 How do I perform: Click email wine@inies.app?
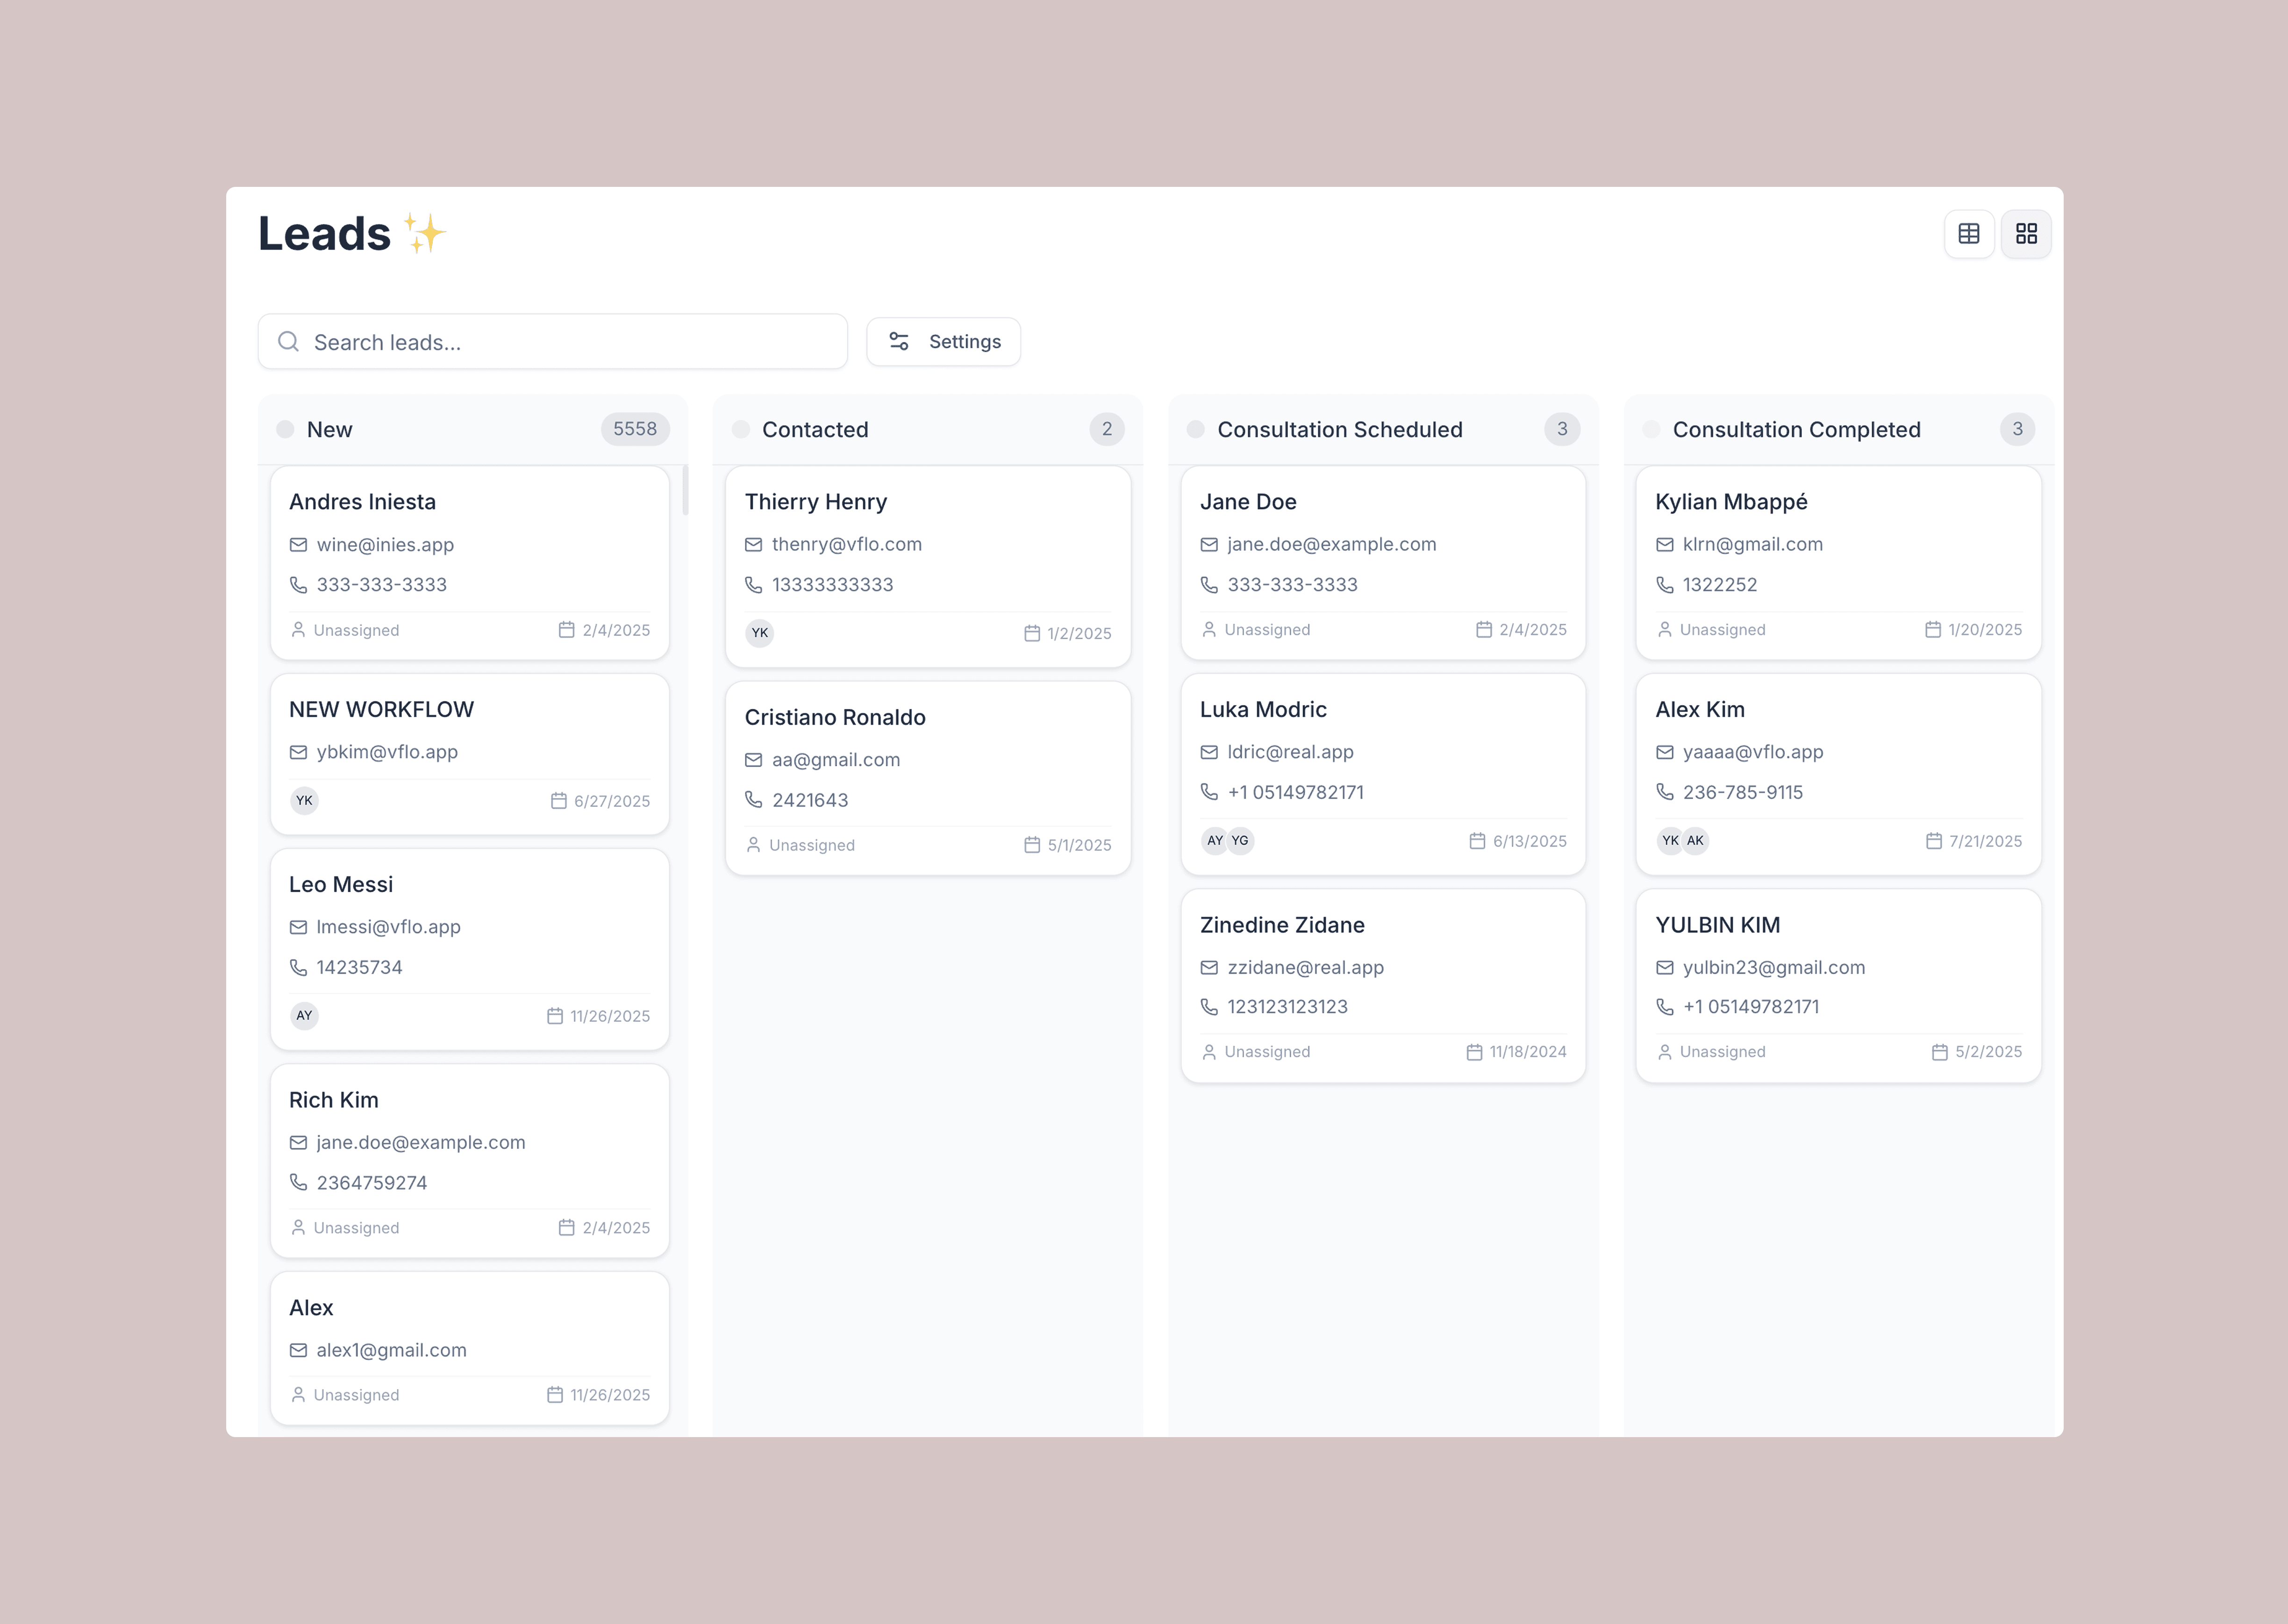point(385,545)
